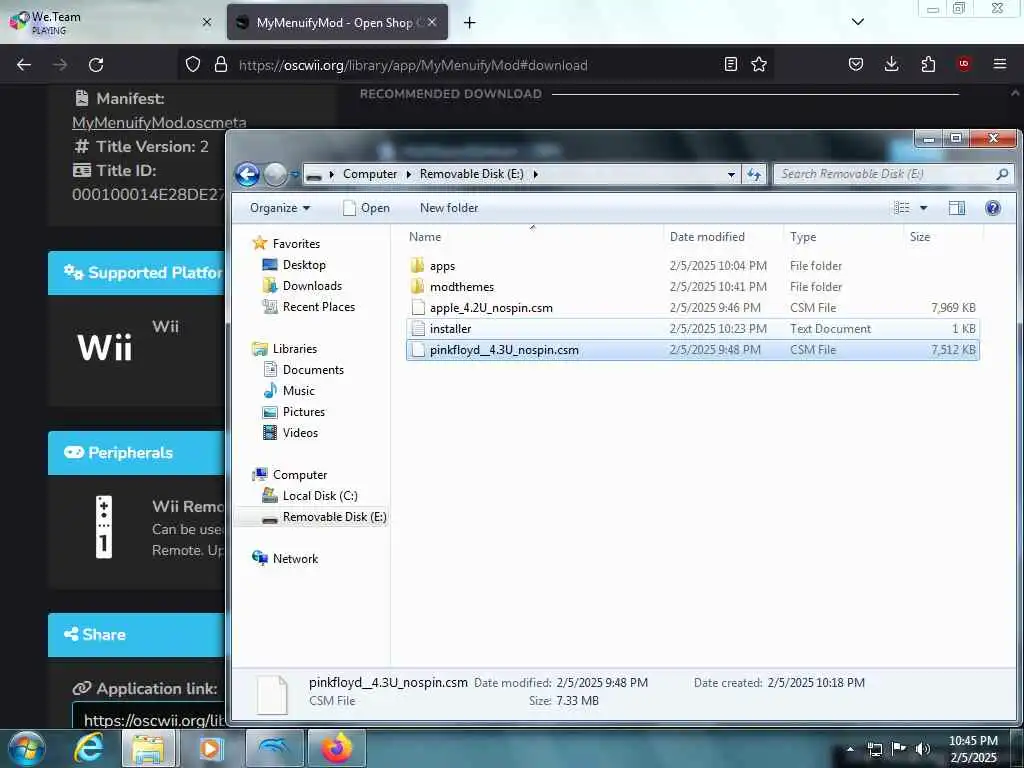Image resolution: width=1024 pixels, height=768 pixels.
Task: Open Favorites in navigation pane
Action: (x=296, y=244)
